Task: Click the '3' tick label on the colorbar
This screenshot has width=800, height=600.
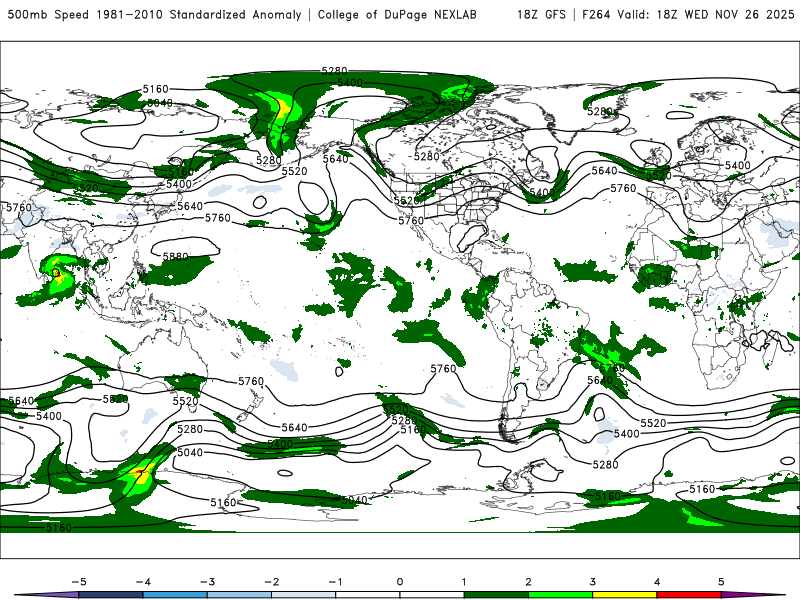Action: [592, 582]
